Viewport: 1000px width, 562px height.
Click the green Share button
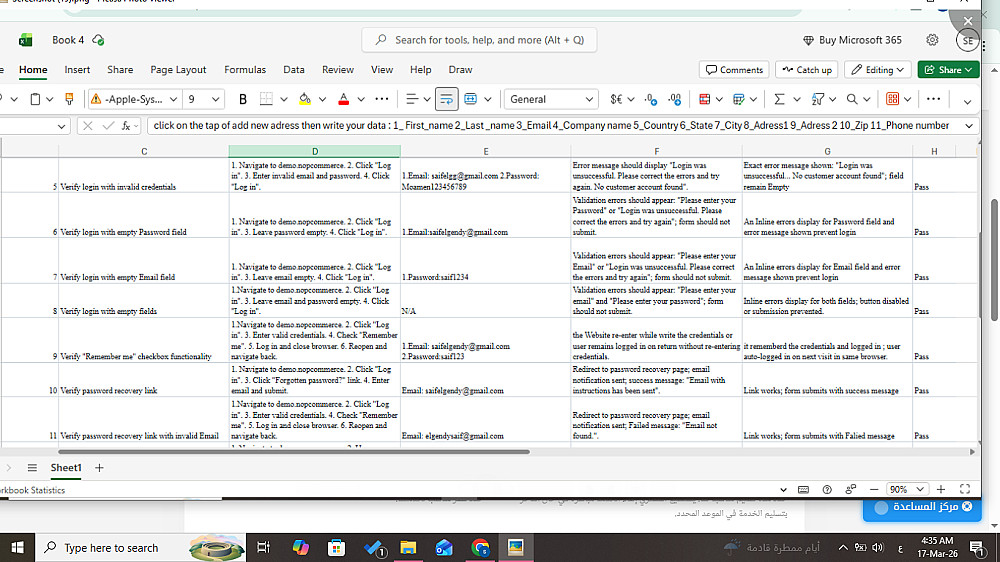tap(948, 70)
